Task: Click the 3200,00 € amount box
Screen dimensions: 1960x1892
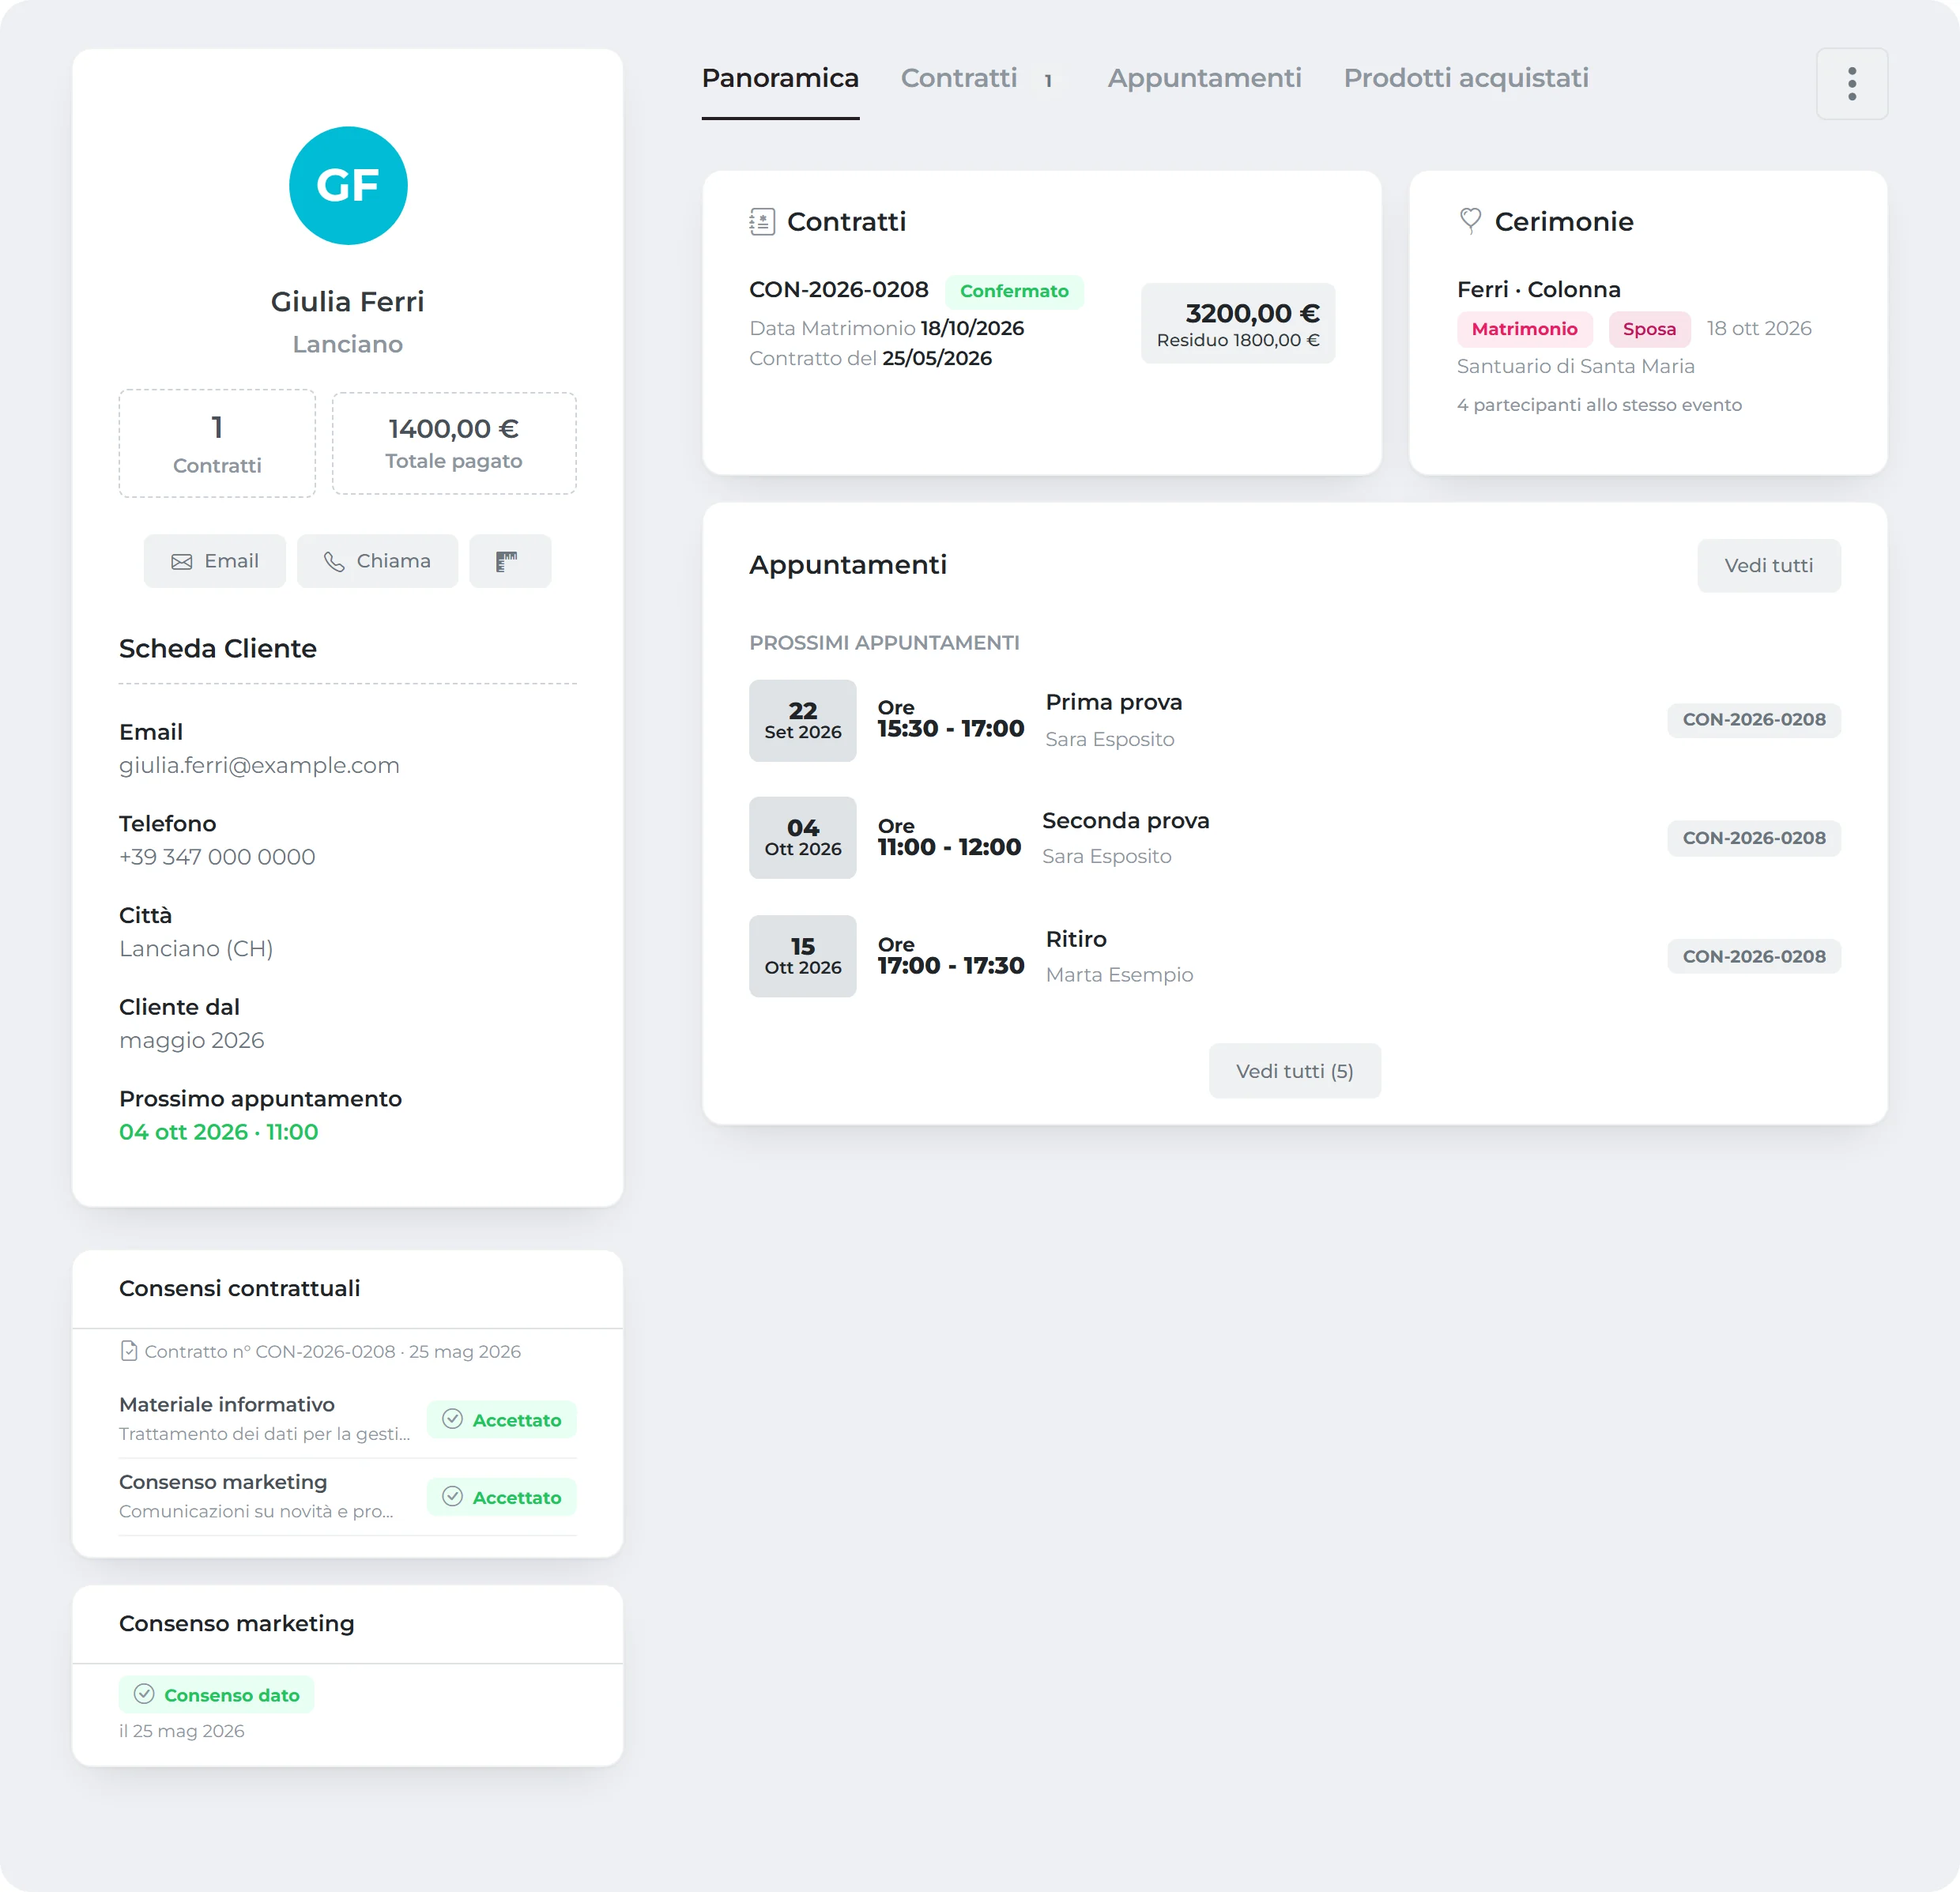Action: pyautogui.click(x=1238, y=323)
